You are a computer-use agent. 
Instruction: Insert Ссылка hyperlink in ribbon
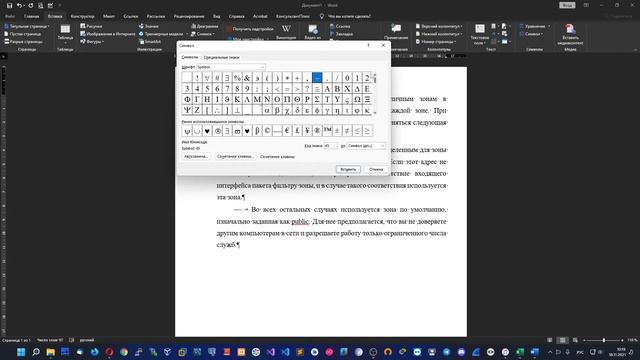click(340, 26)
